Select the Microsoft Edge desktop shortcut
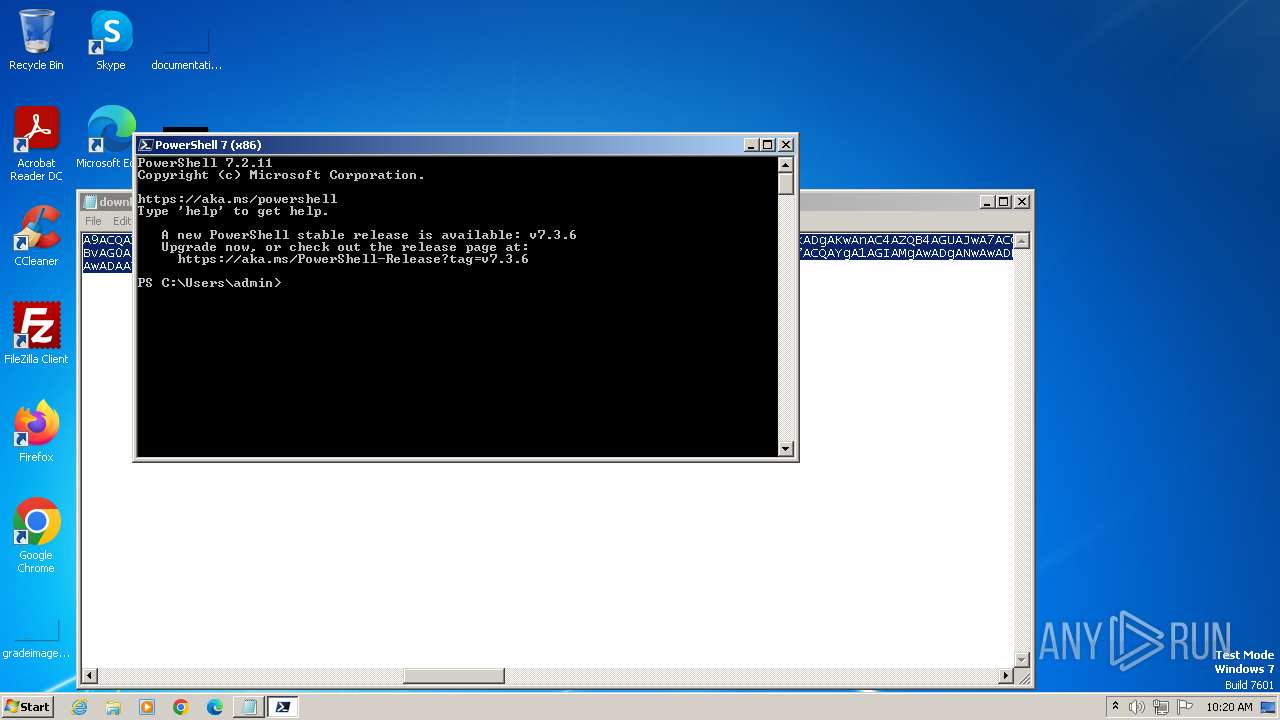 [x=108, y=138]
